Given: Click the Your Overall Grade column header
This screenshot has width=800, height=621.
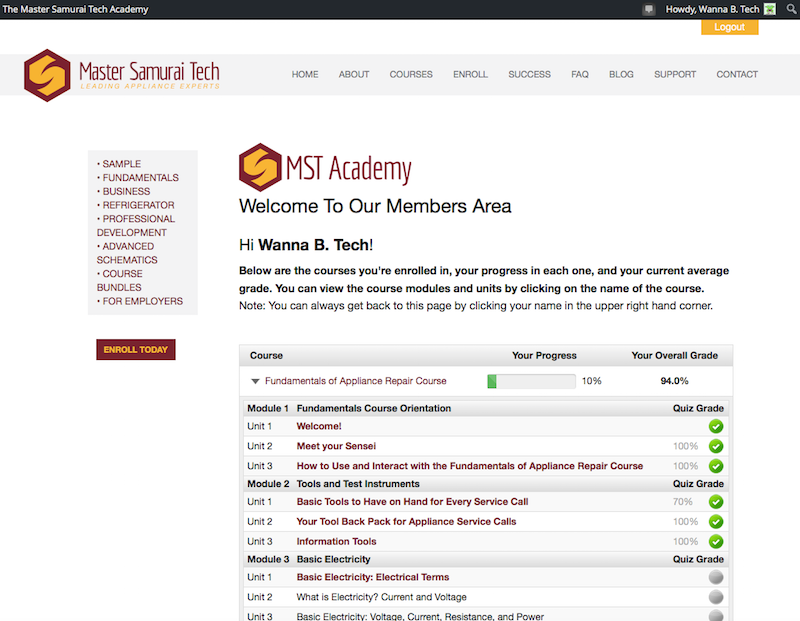Looking at the screenshot, I should coord(674,356).
